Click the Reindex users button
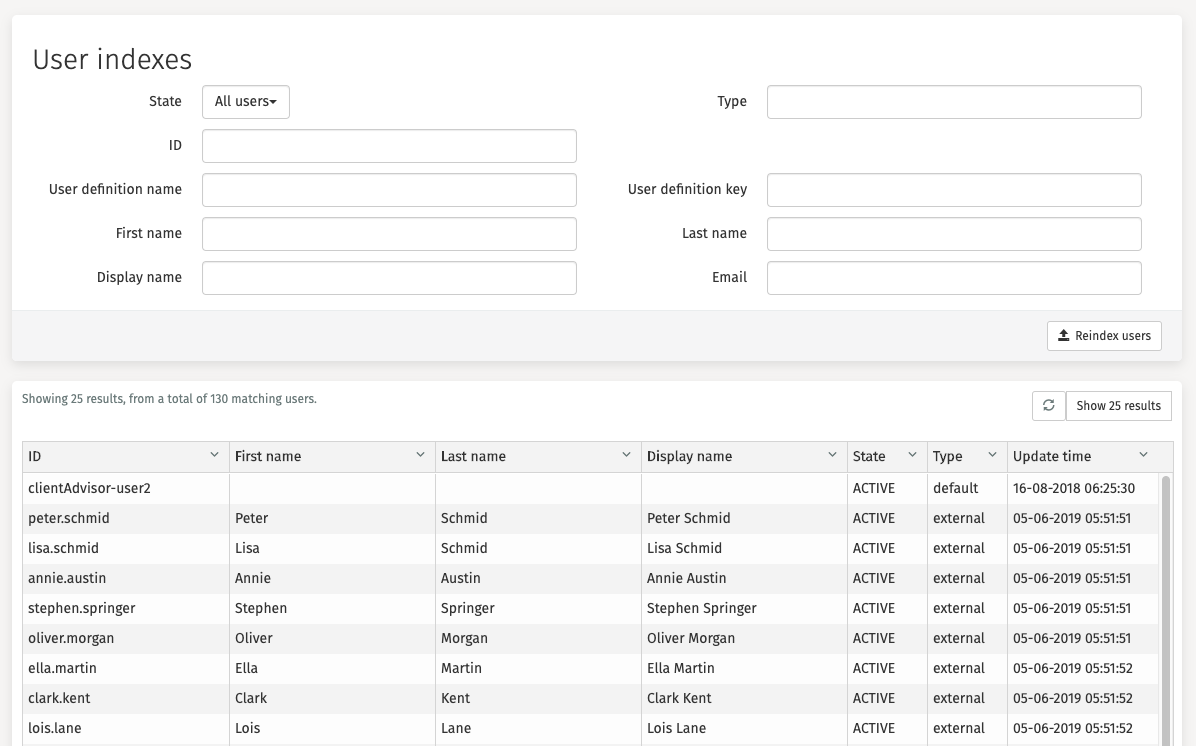This screenshot has height=746, width=1196. point(1104,336)
